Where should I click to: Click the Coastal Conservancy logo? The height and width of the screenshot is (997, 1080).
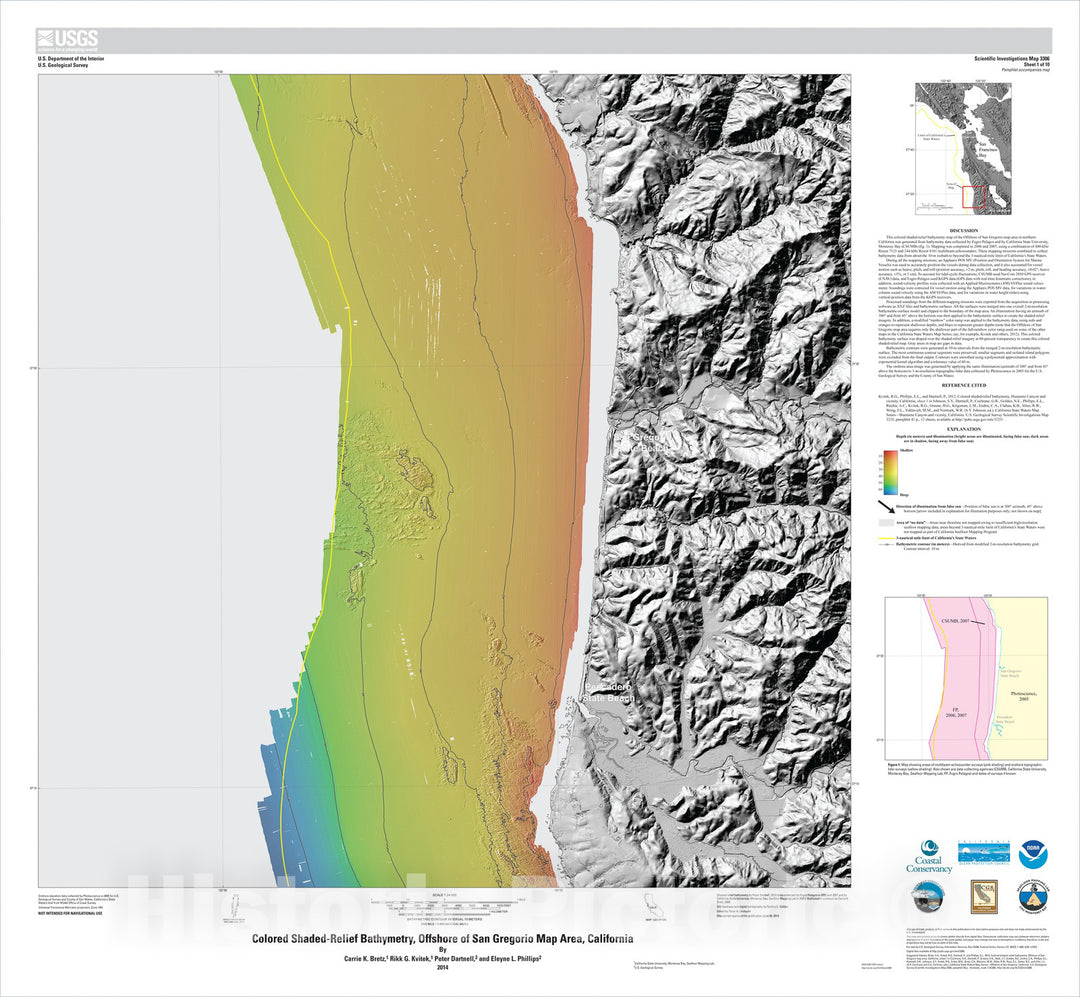click(929, 857)
